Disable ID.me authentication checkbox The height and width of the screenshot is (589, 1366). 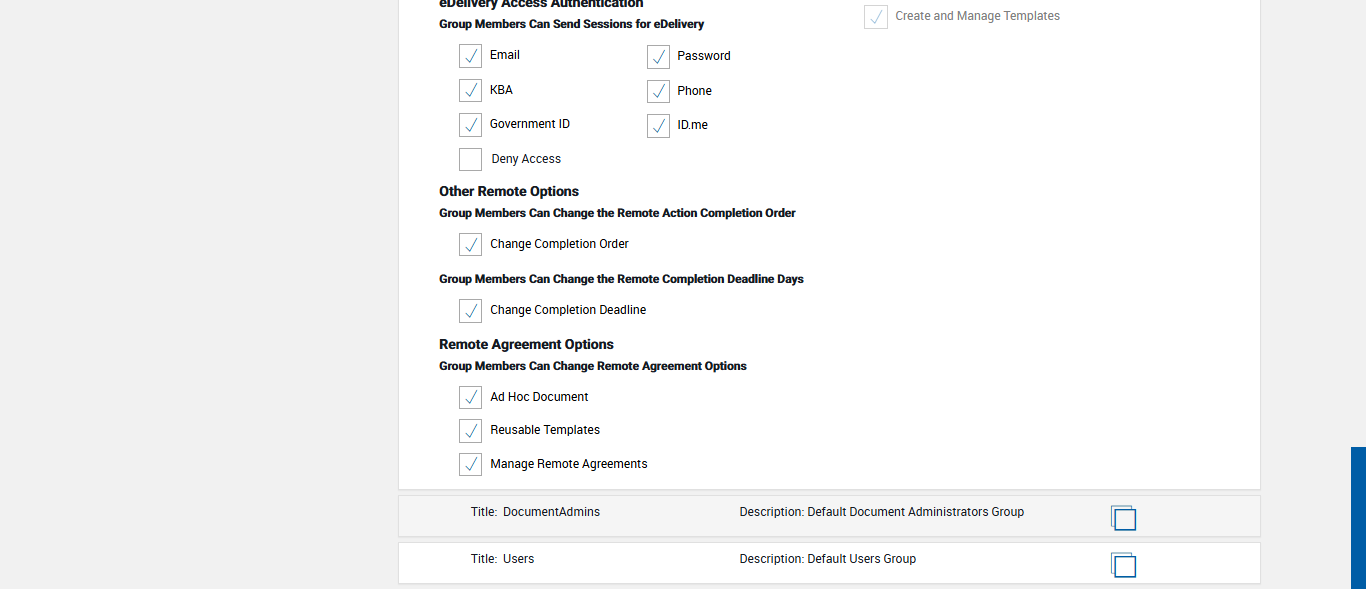[658, 126]
